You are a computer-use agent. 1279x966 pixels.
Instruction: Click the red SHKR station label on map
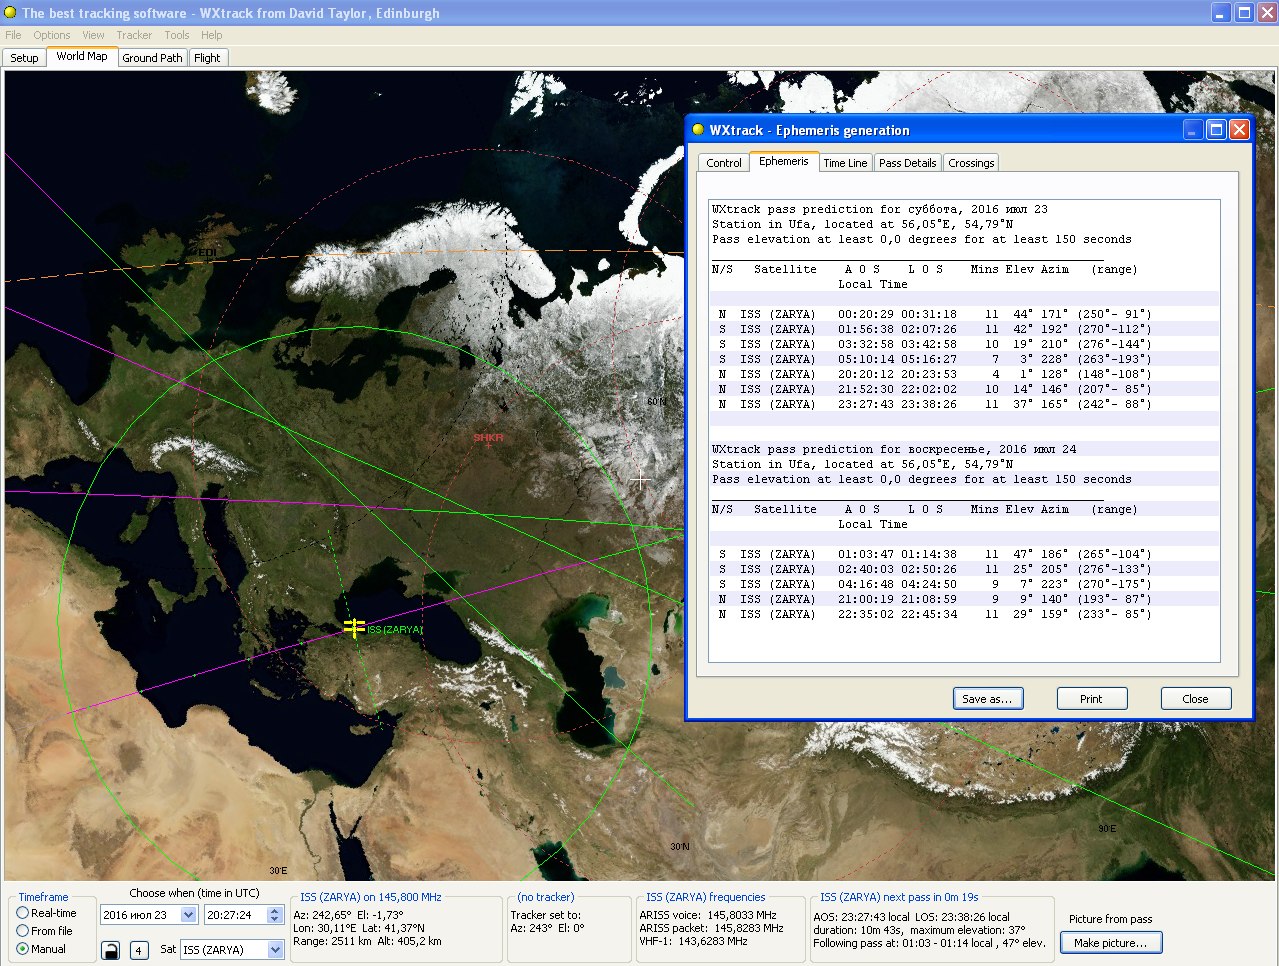tap(488, 438)
